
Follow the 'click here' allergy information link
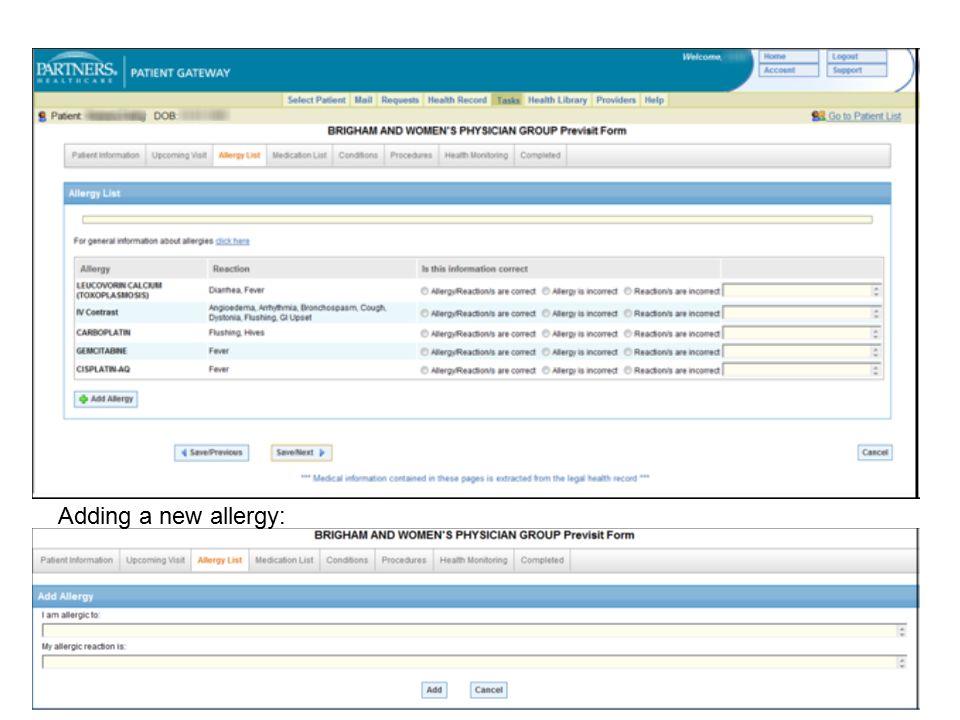pos(233,241)
